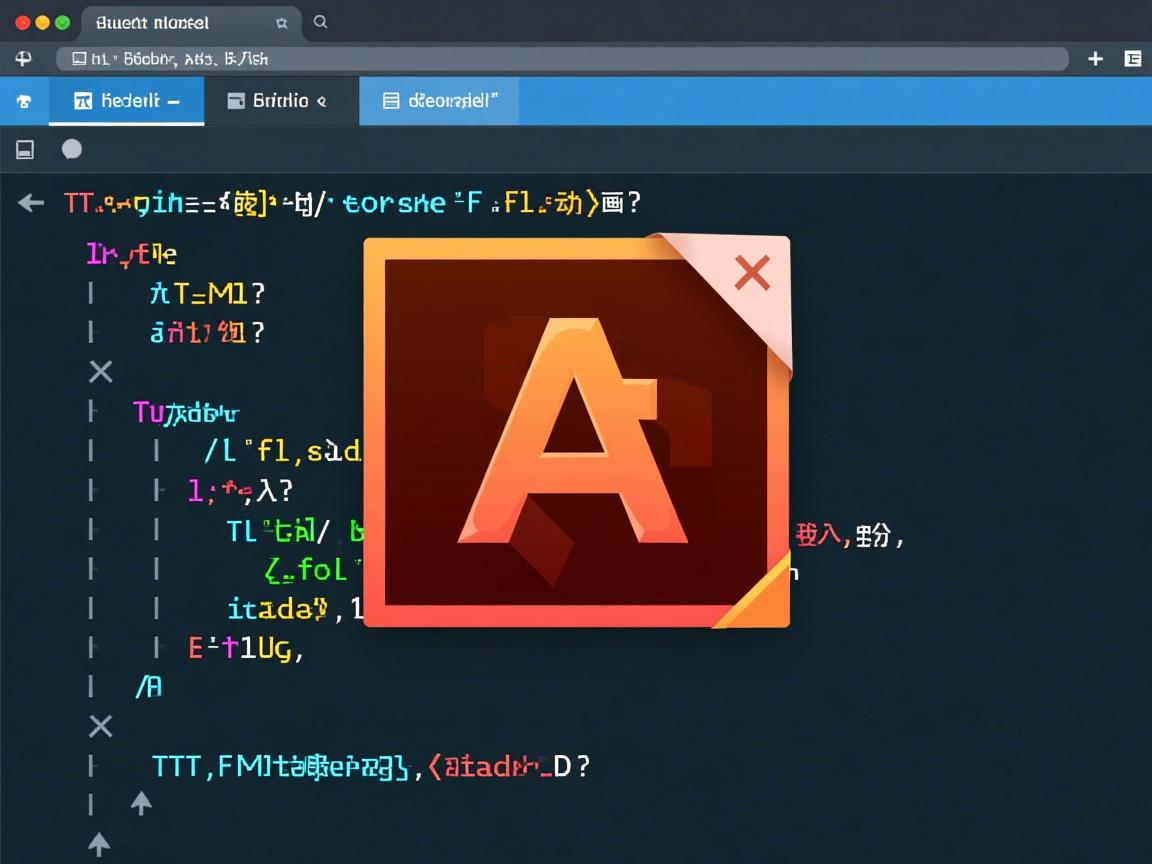This screenshot has width=1152, height=864.
Task: Click the indented up arrow near the bottom
Action: [141, 803]
